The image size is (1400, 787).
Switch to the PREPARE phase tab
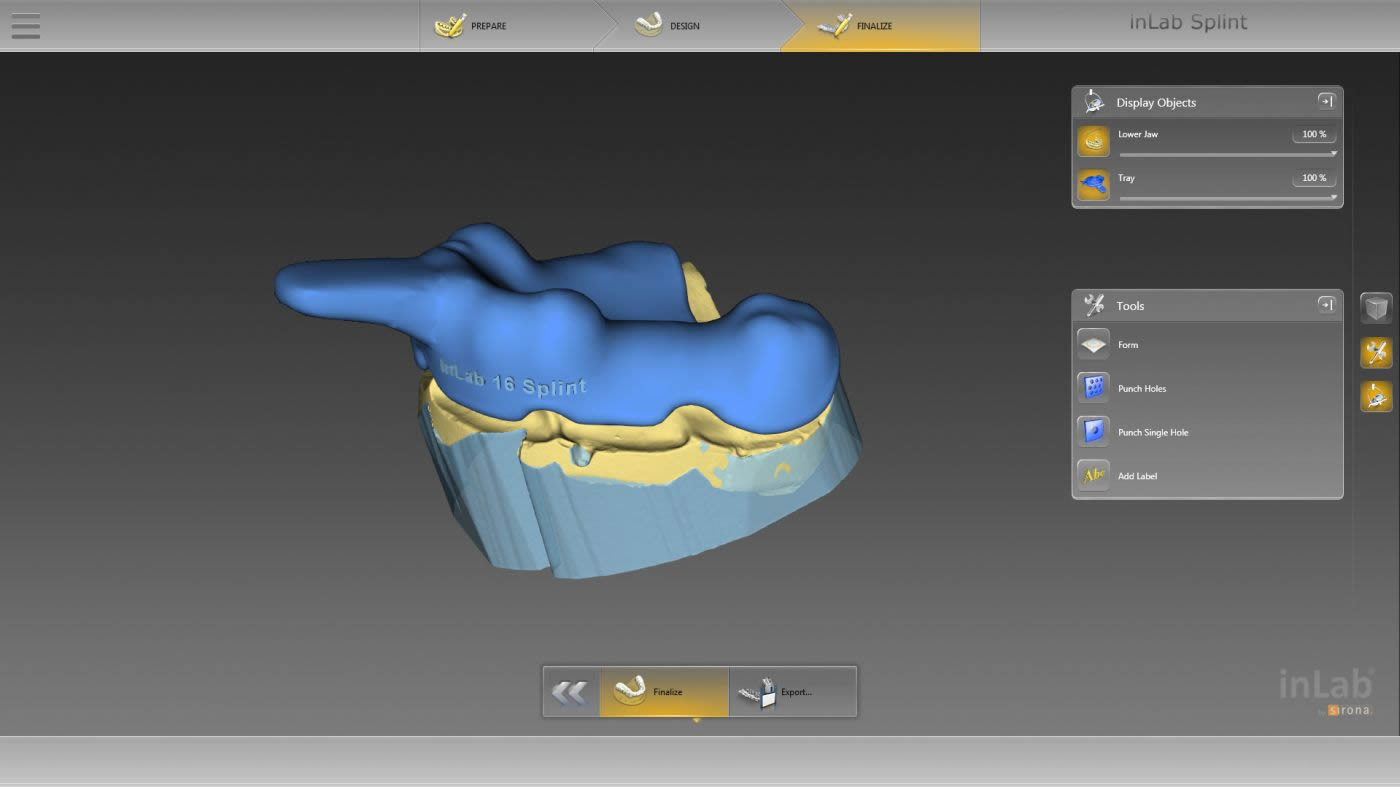508,26
